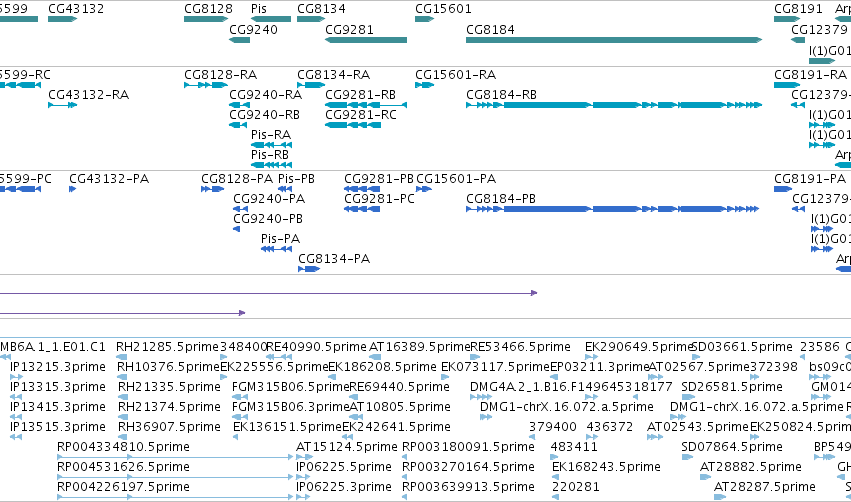Select the CG8191 gene label
Viewport: 851px width, 502px height.
[x=798, y=9]
